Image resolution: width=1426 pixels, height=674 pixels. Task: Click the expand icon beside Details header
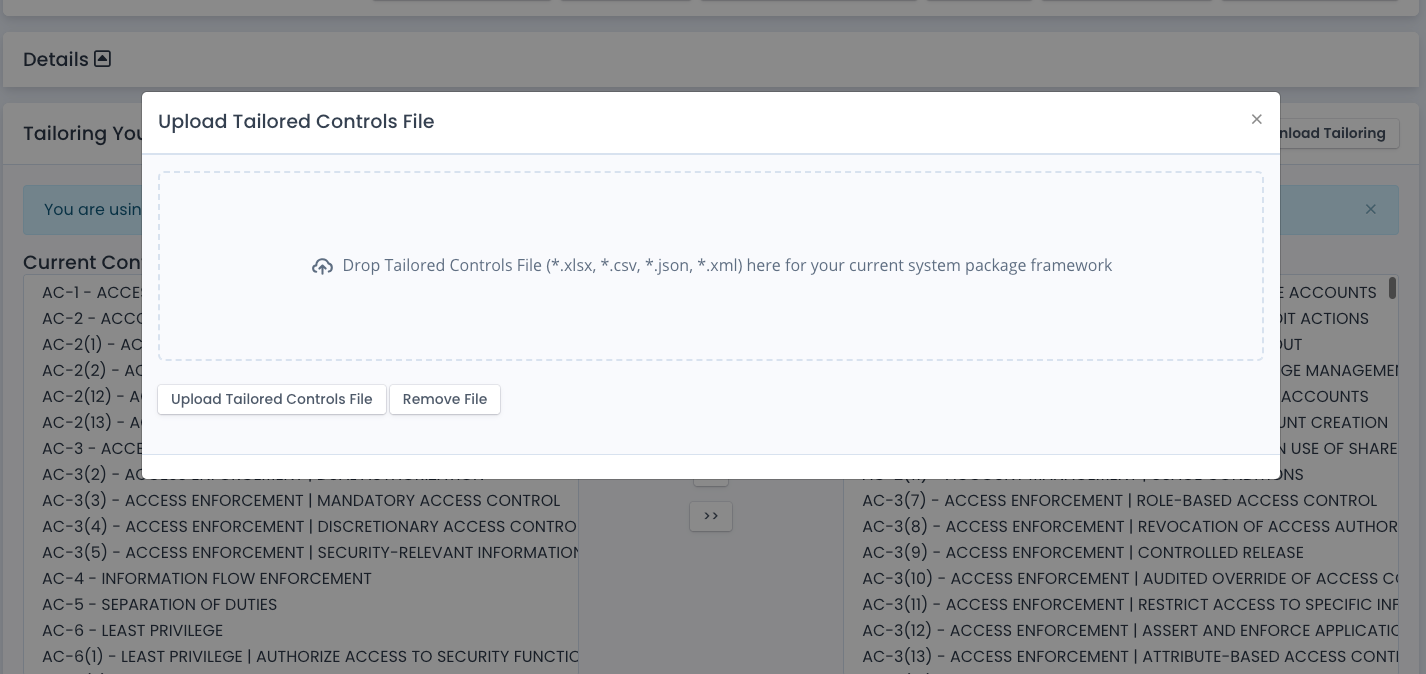(x=101, y=59)
